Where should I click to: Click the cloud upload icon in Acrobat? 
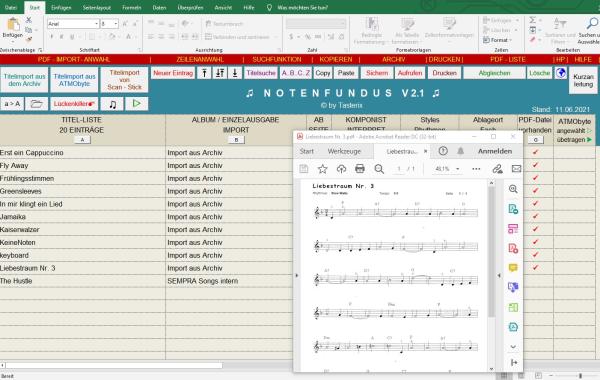341,169
